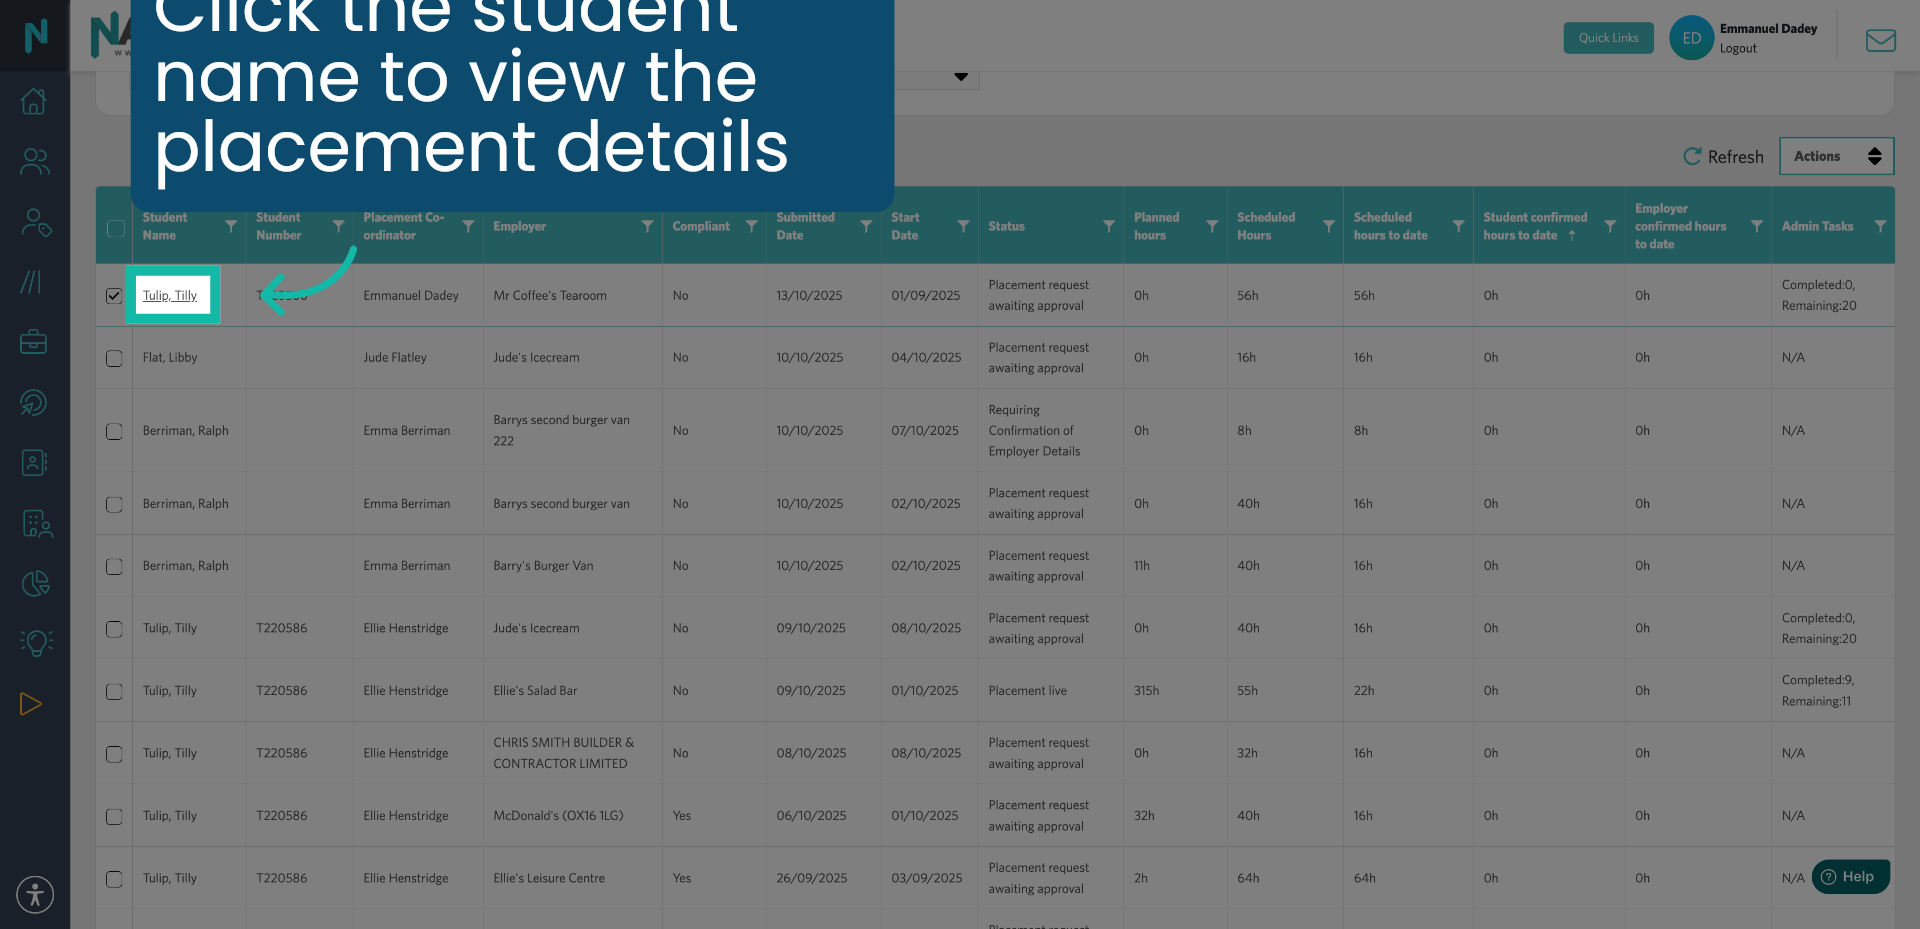Select the contact card icon in the sidebar
This screenshot has width=1920, height=929.
[33, 462]
